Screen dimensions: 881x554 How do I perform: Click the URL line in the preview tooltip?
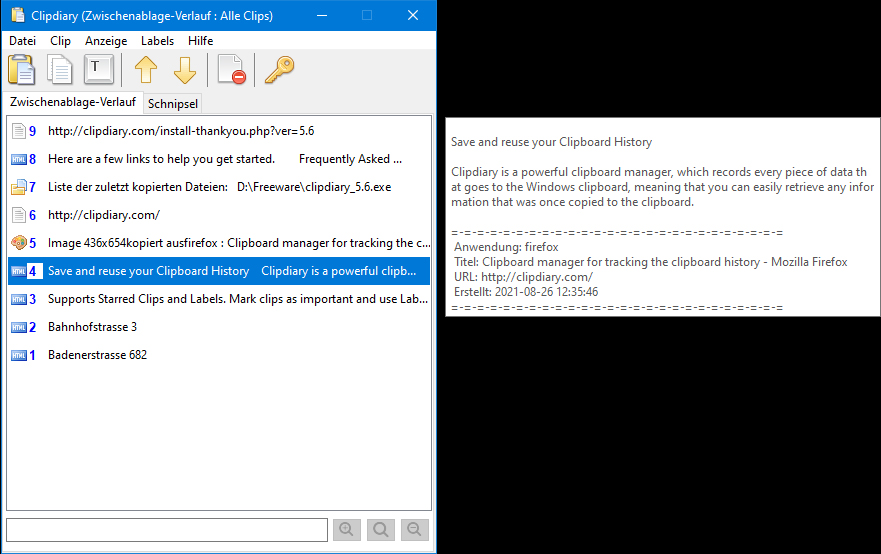523,277
